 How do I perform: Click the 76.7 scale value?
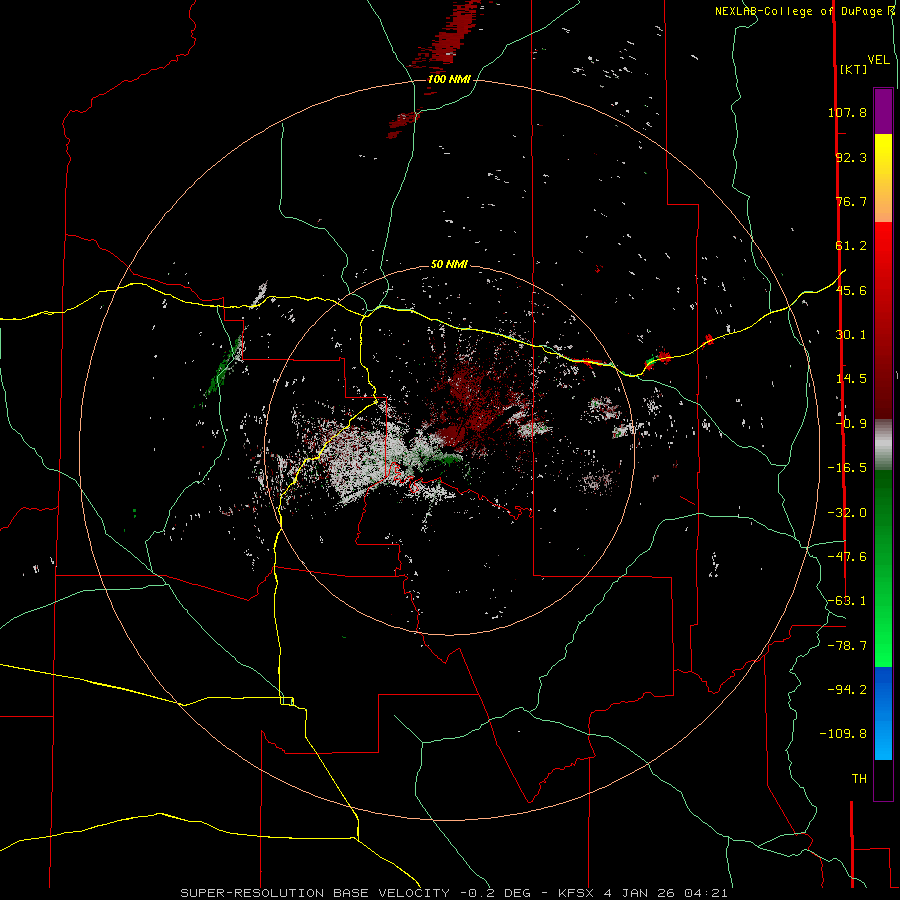coord(851,201)
